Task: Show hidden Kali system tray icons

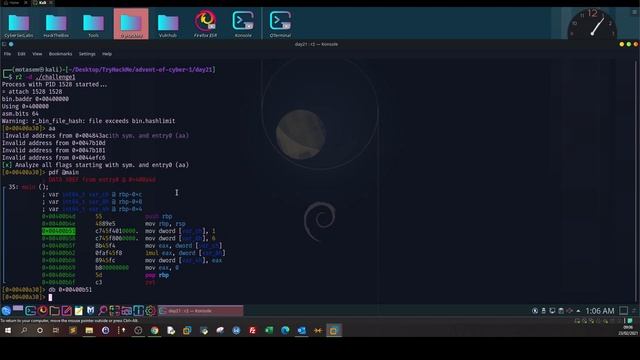Action: [578, 311]
